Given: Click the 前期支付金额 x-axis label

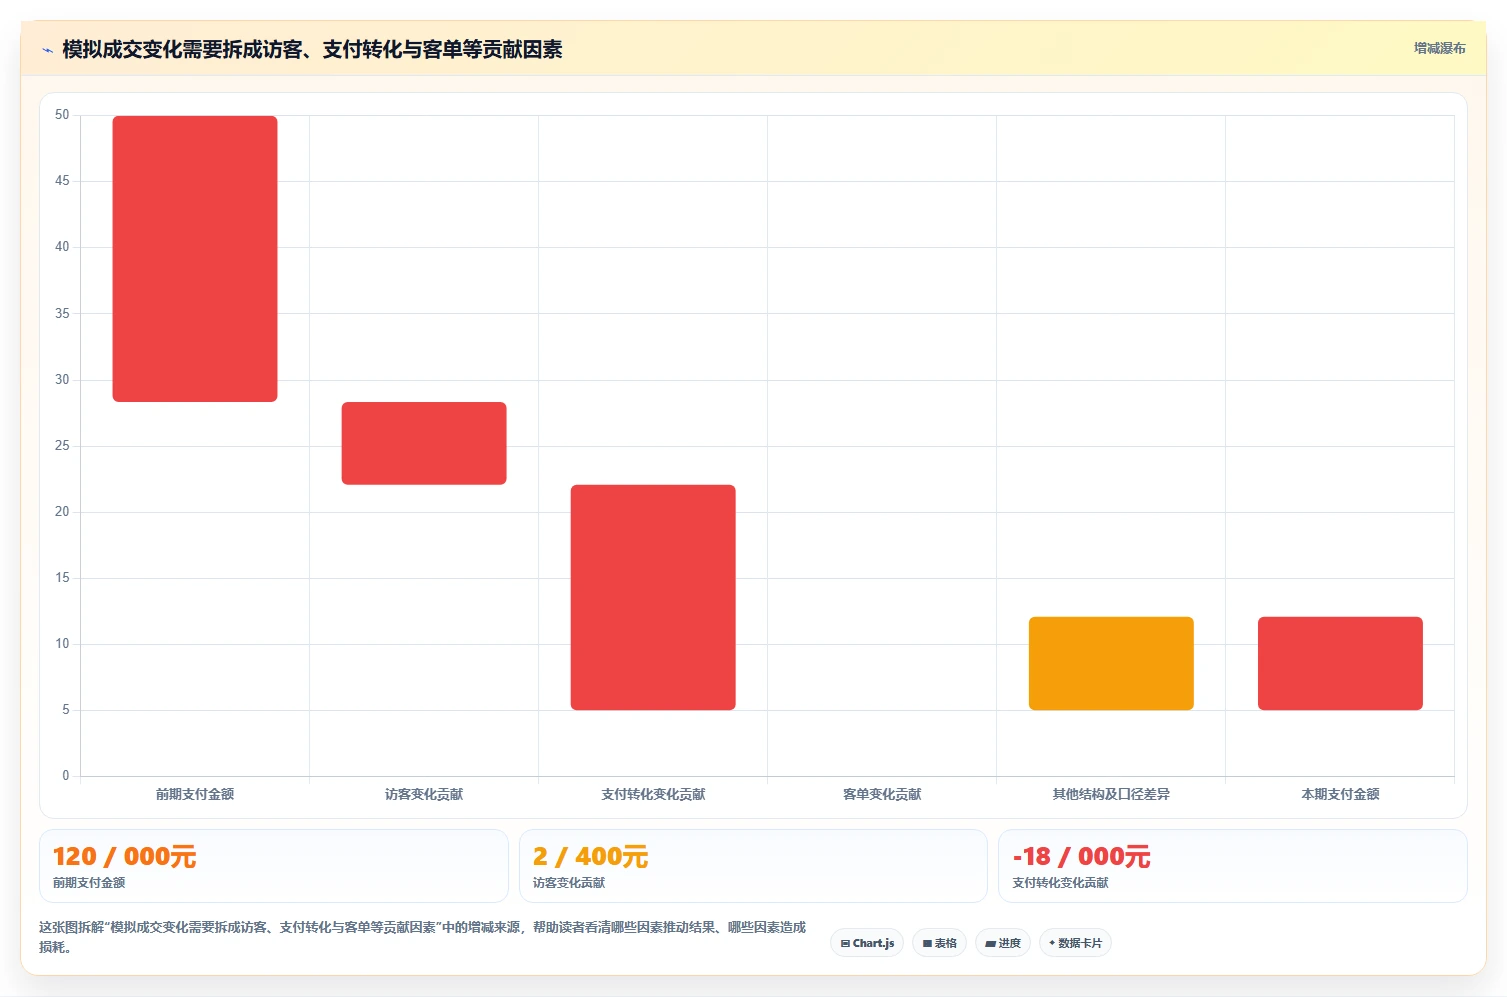Looking at the screenshot, I should (195, 794).
